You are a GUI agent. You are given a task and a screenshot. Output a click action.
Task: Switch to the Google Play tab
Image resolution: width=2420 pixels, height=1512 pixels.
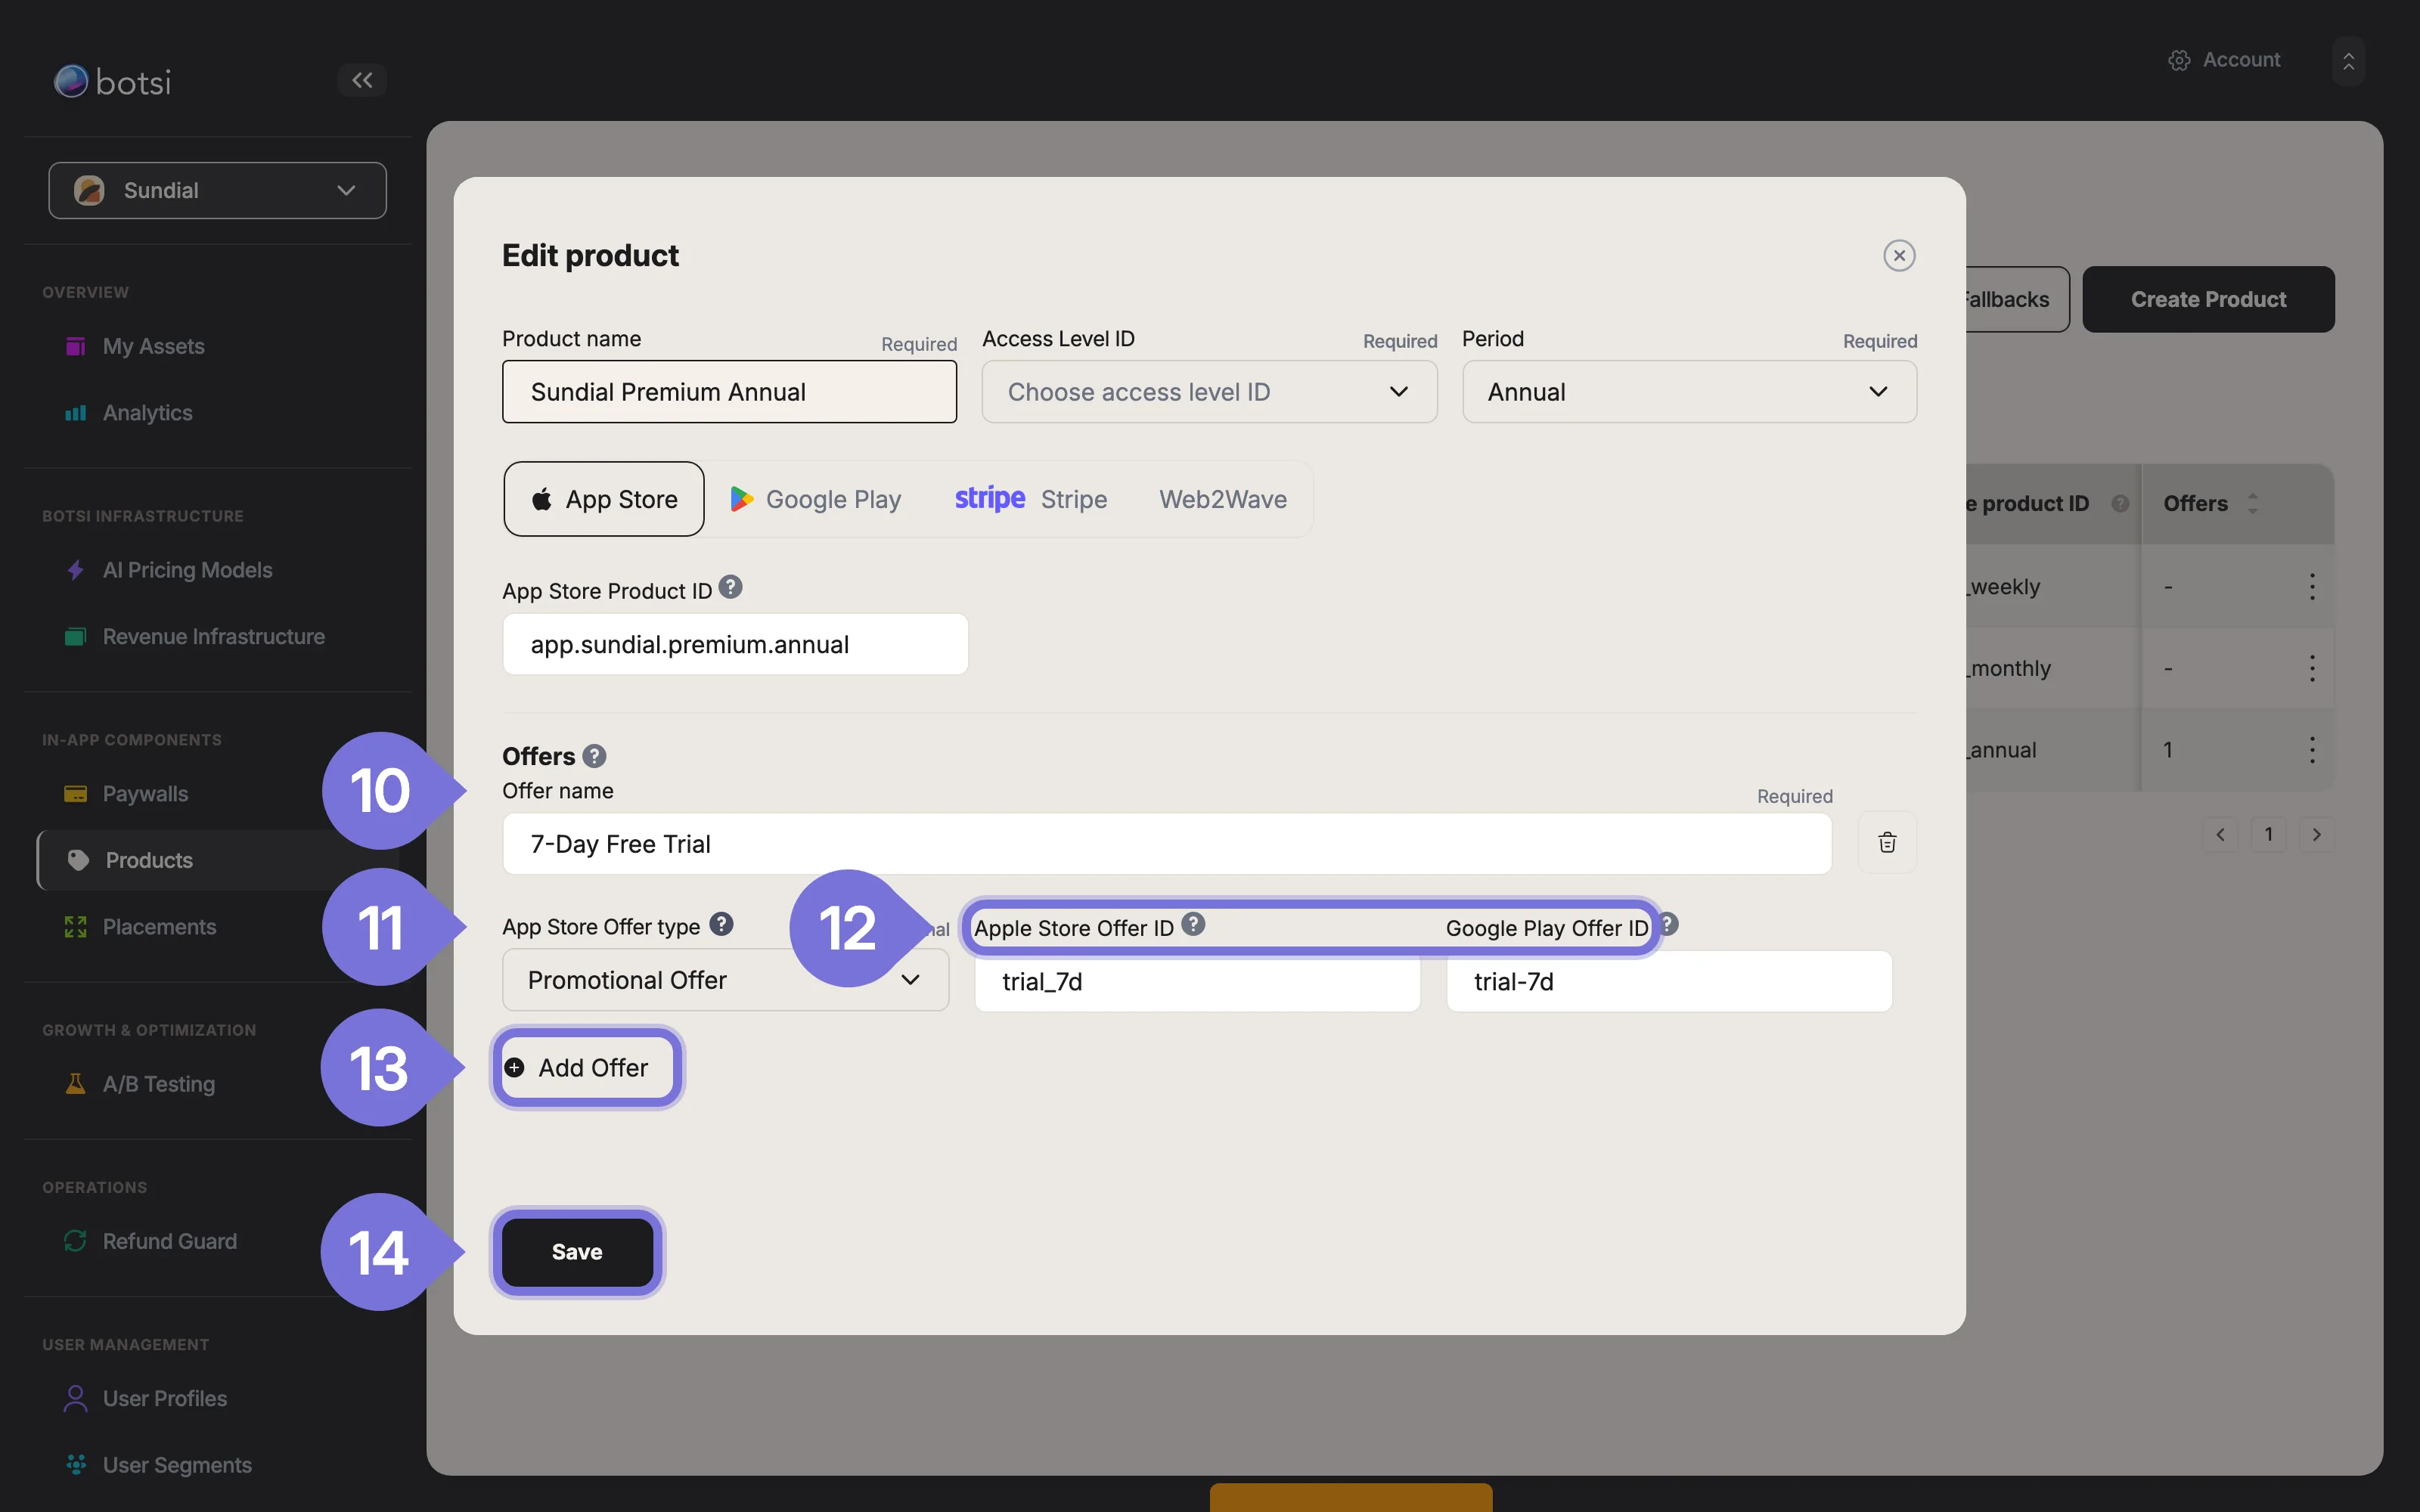tap(816, 499)
